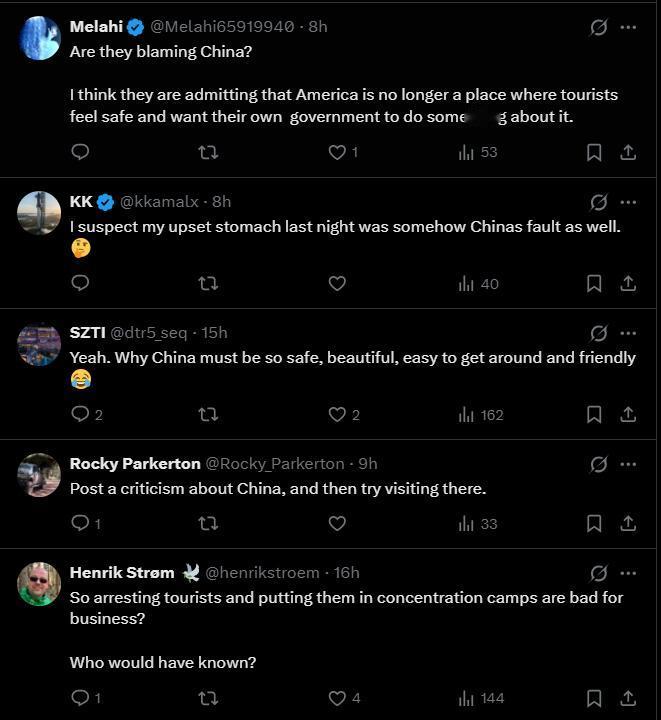The width and height of the screenshot is (661, 720).
Task: Like Melahi's tweet about China
Action: coord(338,152)
